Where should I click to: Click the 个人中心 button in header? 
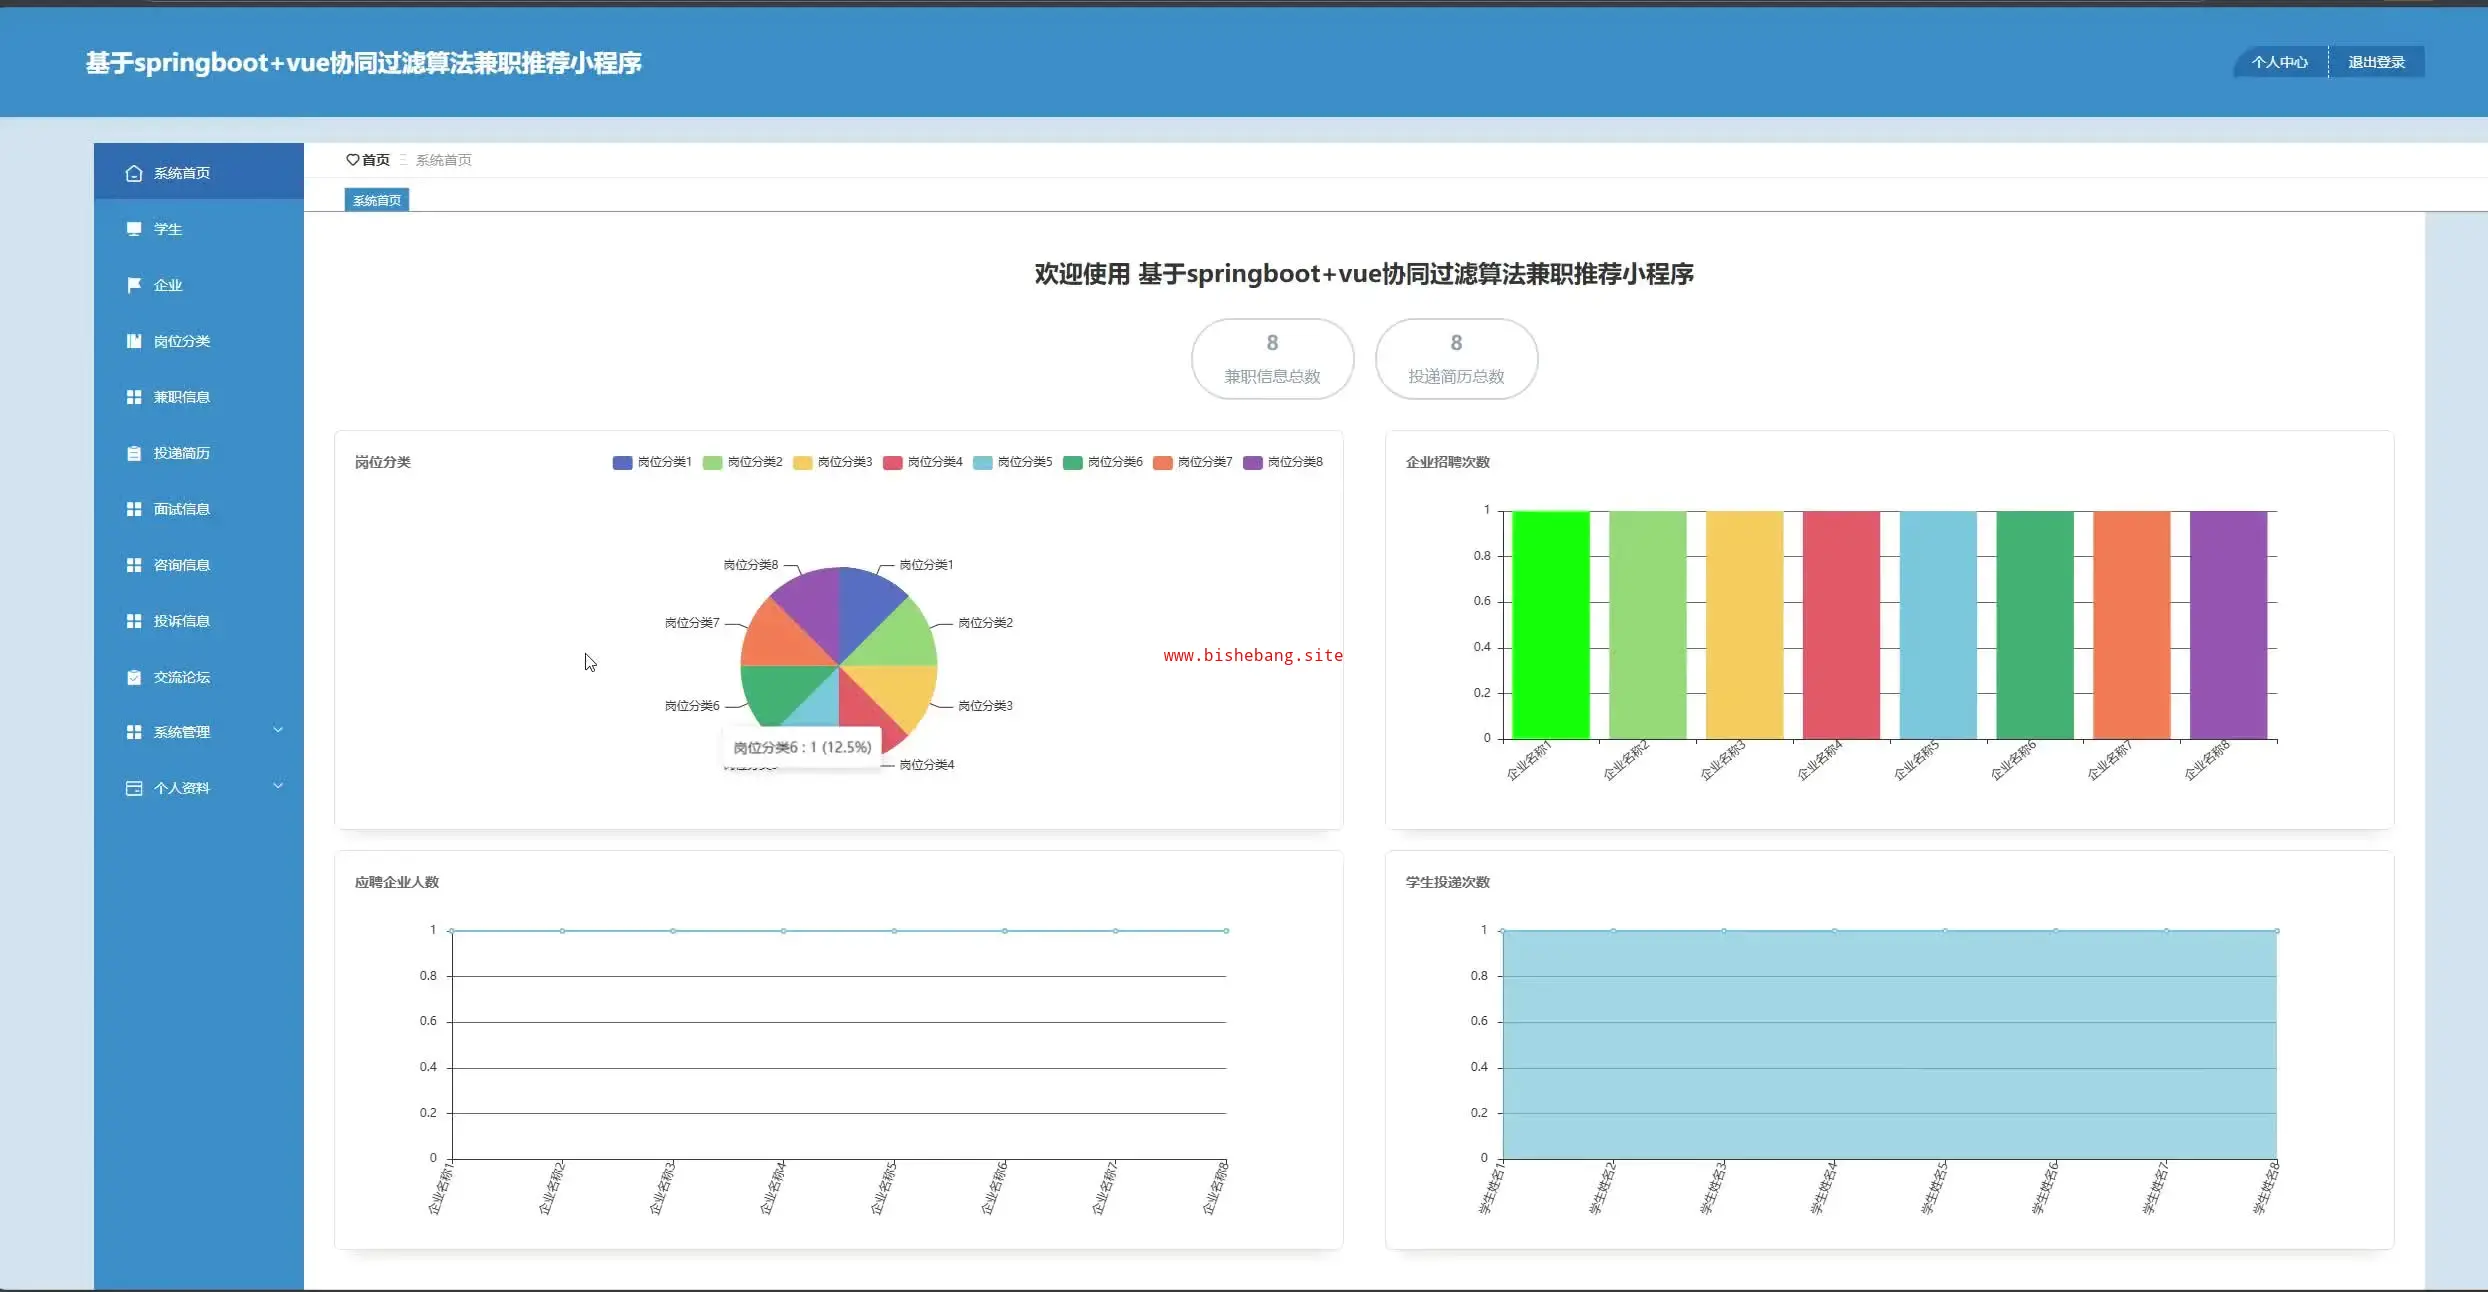2279,62
